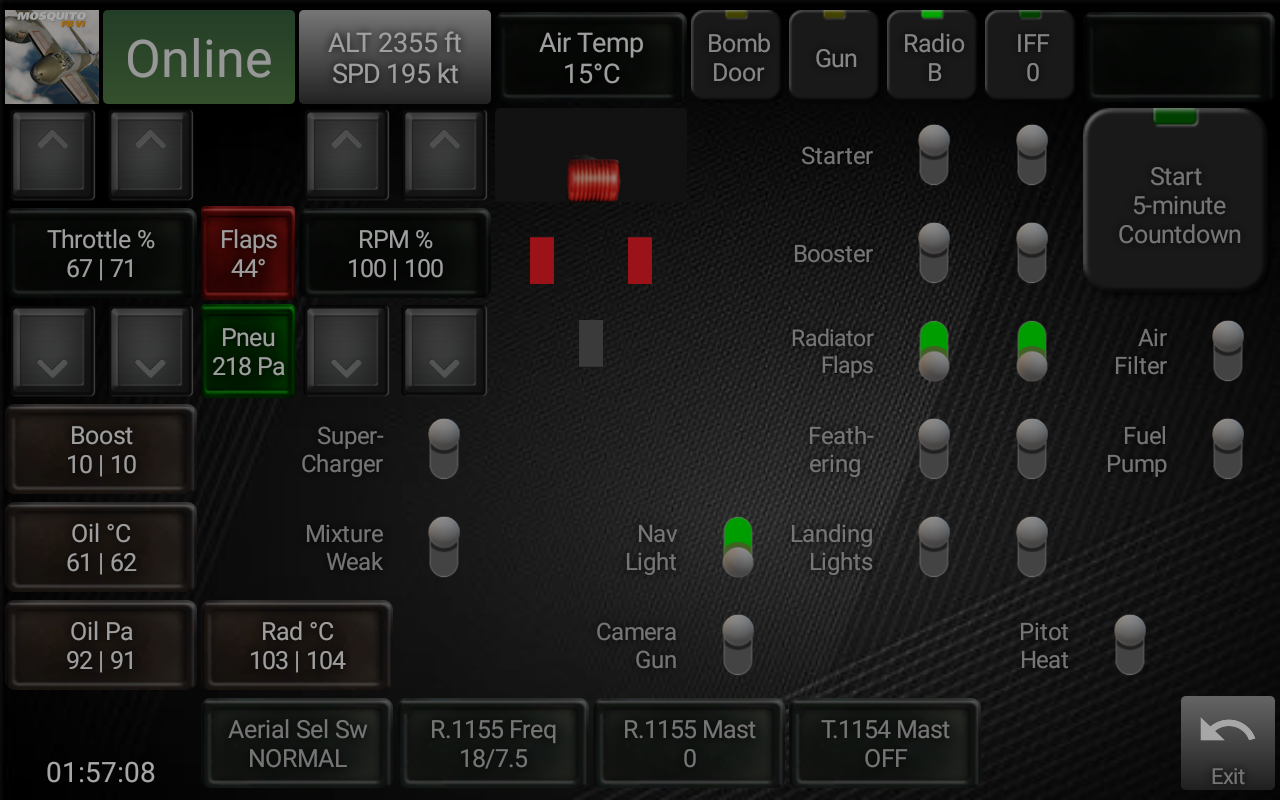The image size is (1280, 800).
Task: Click the Throttle increase chevron
Action: click(x=52, y=155)
